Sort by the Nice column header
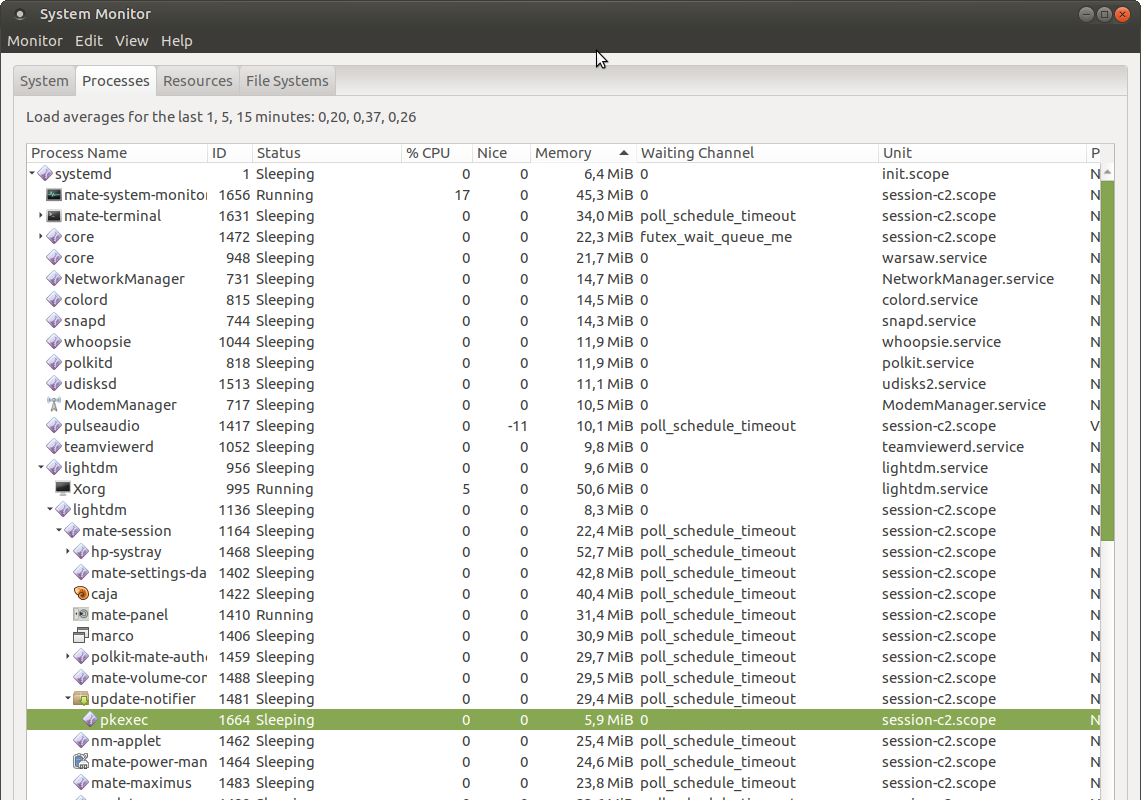 (501, 153)
